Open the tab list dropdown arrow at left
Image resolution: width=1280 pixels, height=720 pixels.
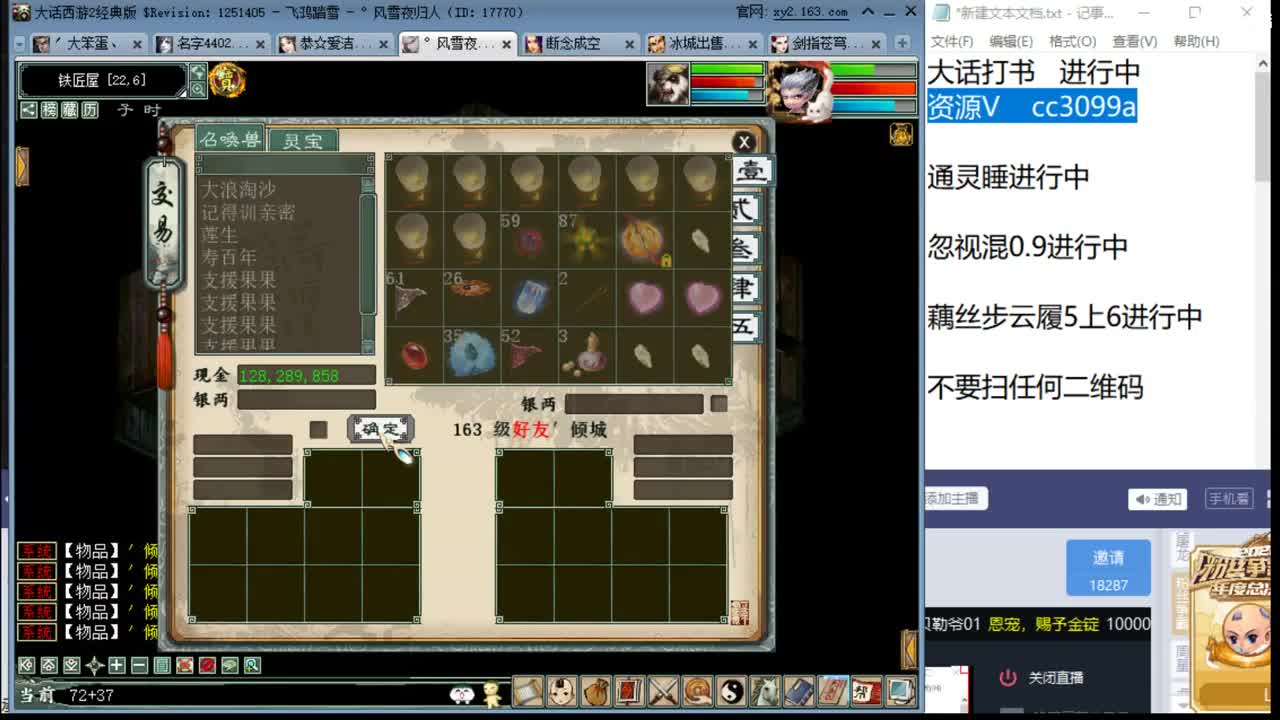coord(19,44)
